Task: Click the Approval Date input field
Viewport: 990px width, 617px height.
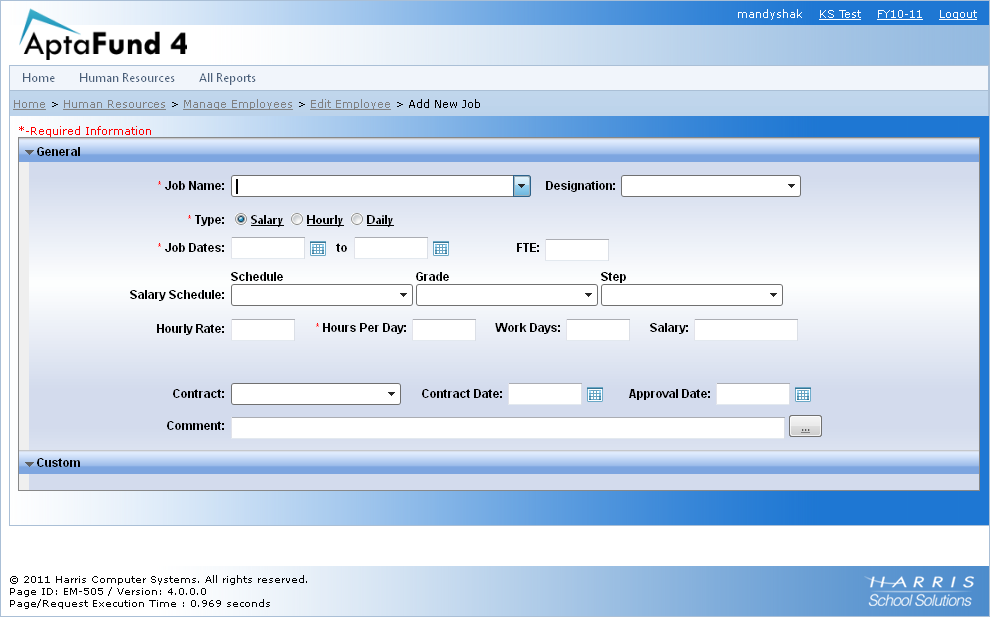Action: (x=753, y=394)
